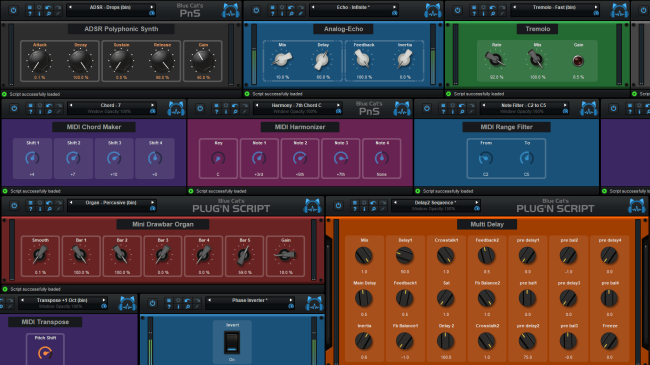Click the info icon in Analog-Echo toolbar
The width and height of the screenshot is (650, 365).
282,14
